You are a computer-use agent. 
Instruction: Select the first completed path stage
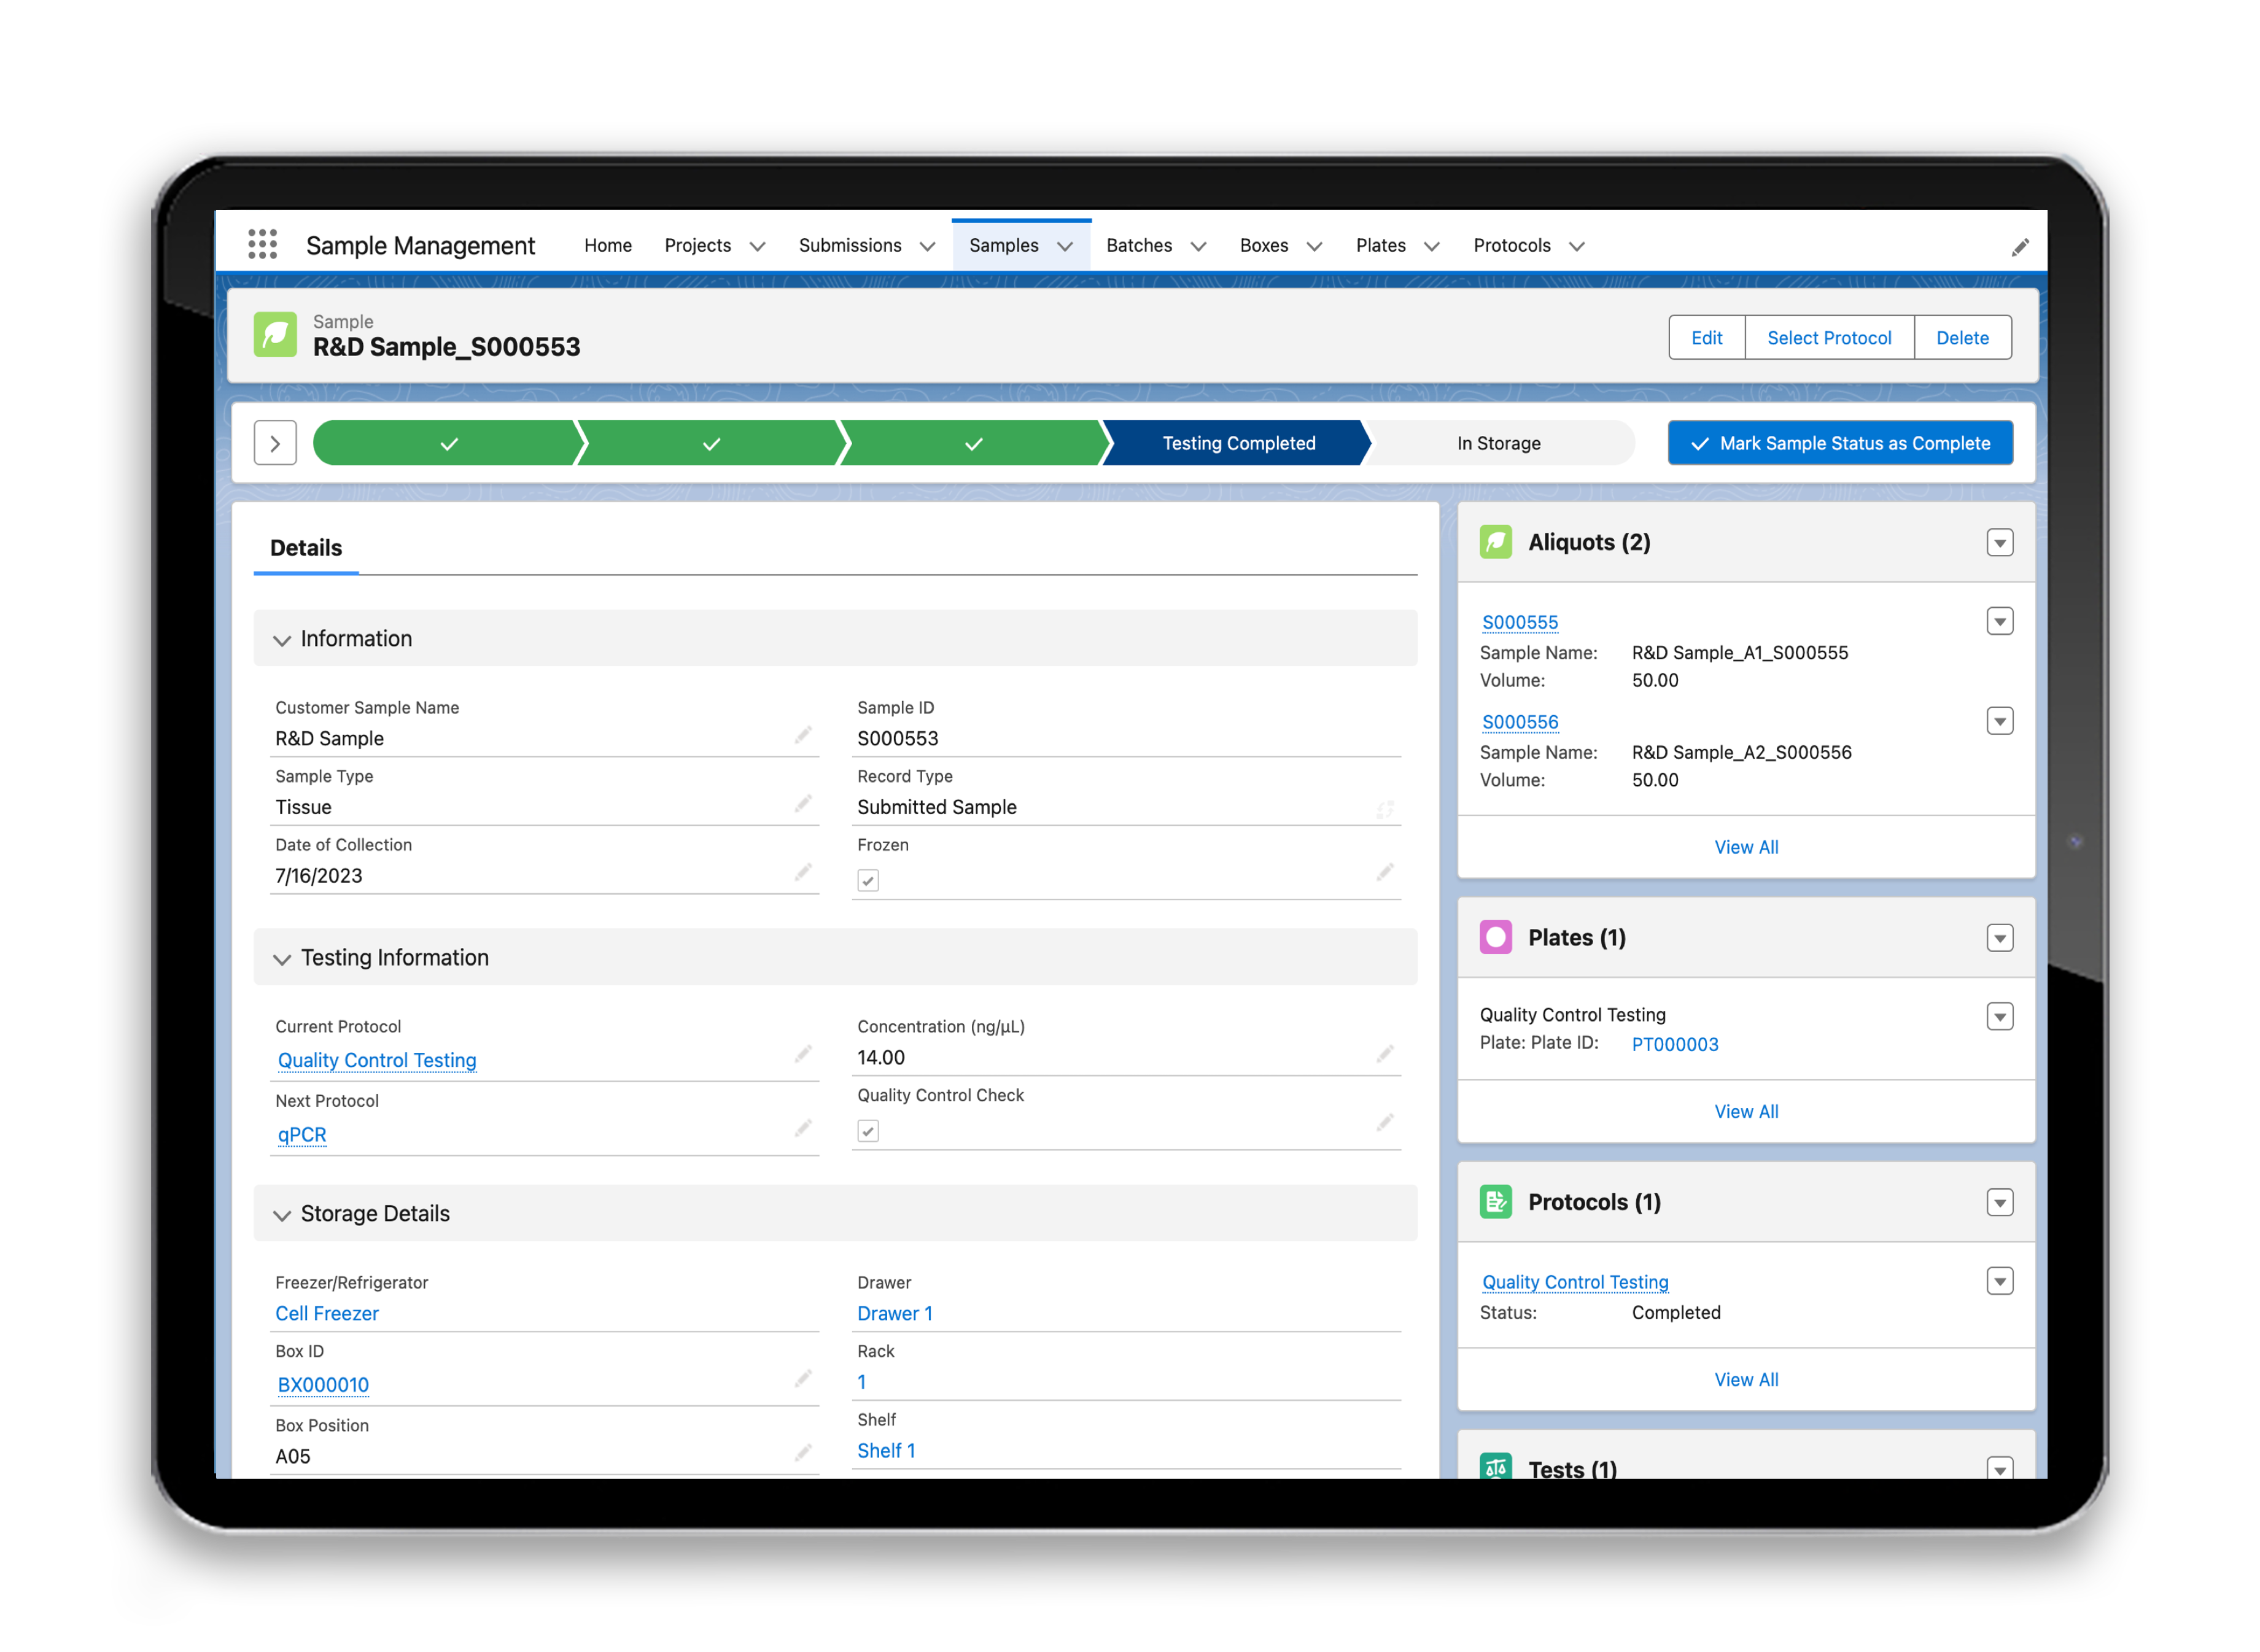click(448, 443)
